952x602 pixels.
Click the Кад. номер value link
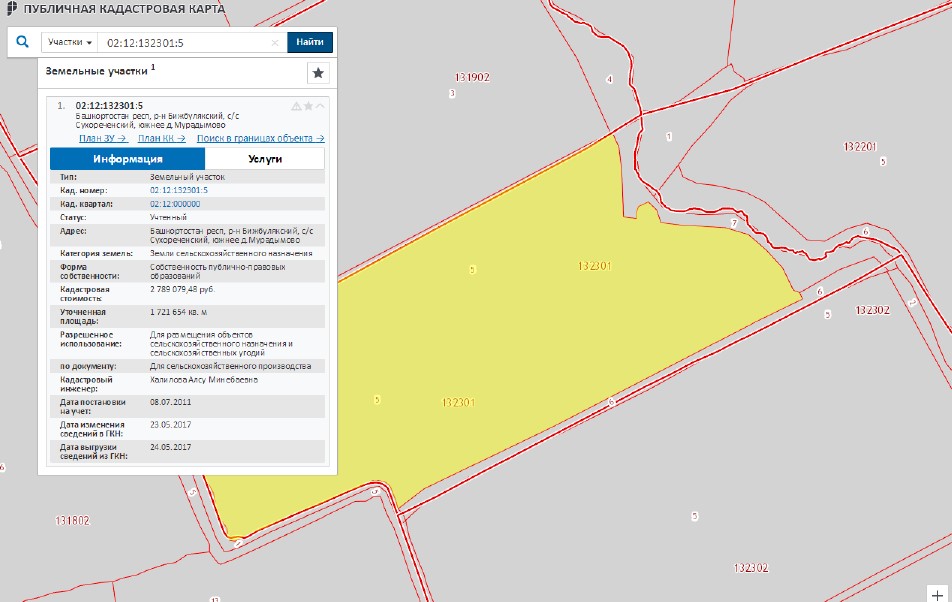pos(179,190)
